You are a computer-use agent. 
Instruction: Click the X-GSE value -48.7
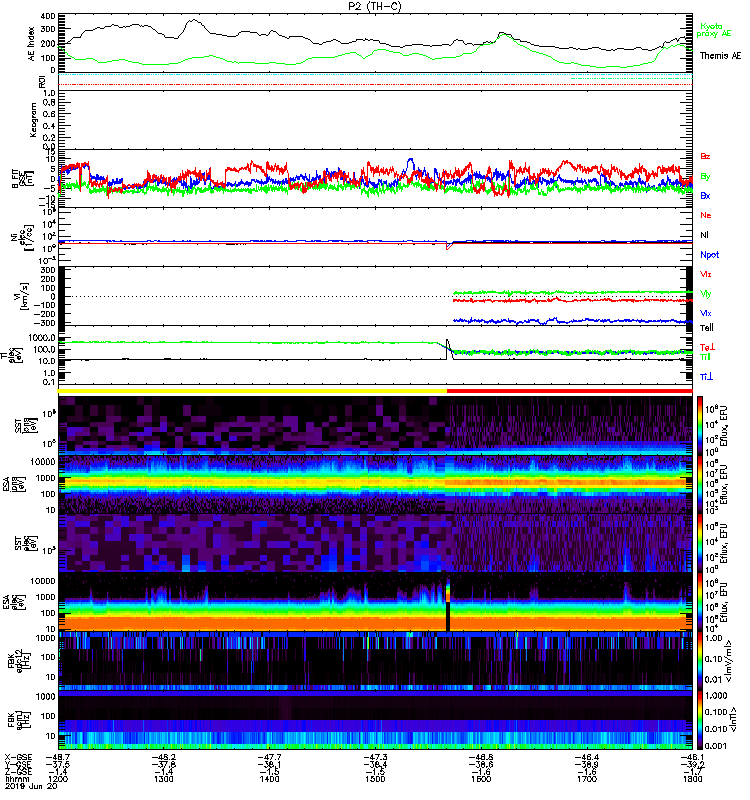click(x=58, y=758)
